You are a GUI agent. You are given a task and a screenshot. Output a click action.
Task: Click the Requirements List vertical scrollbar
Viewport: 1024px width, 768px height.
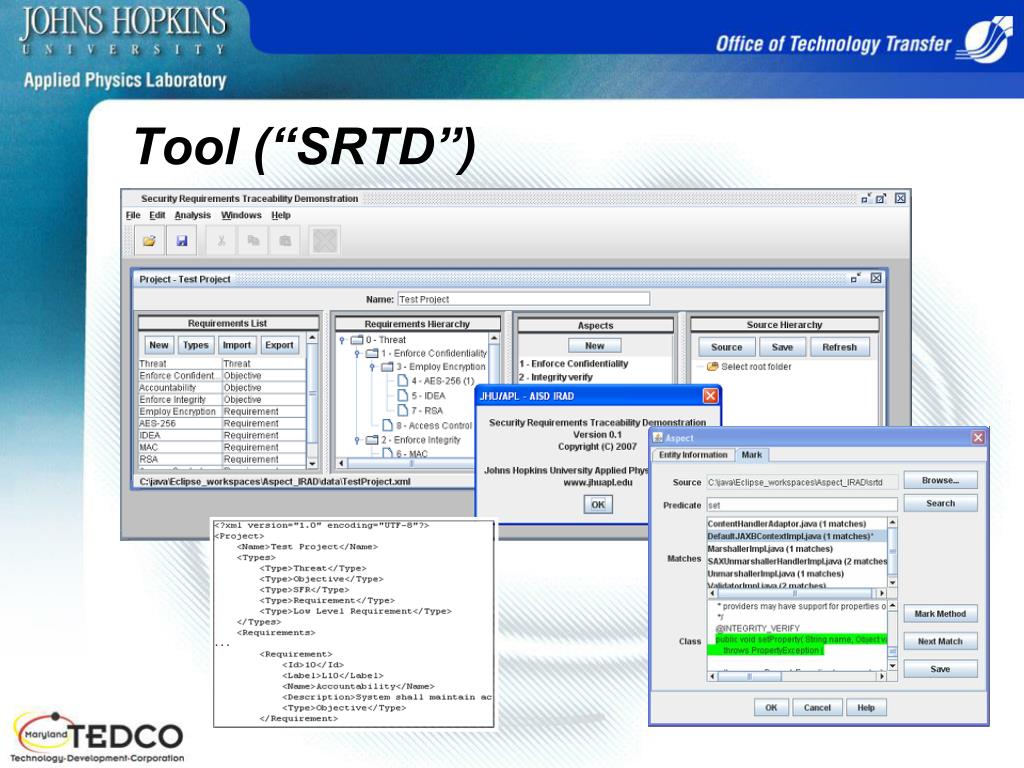[x=312, y=400]
